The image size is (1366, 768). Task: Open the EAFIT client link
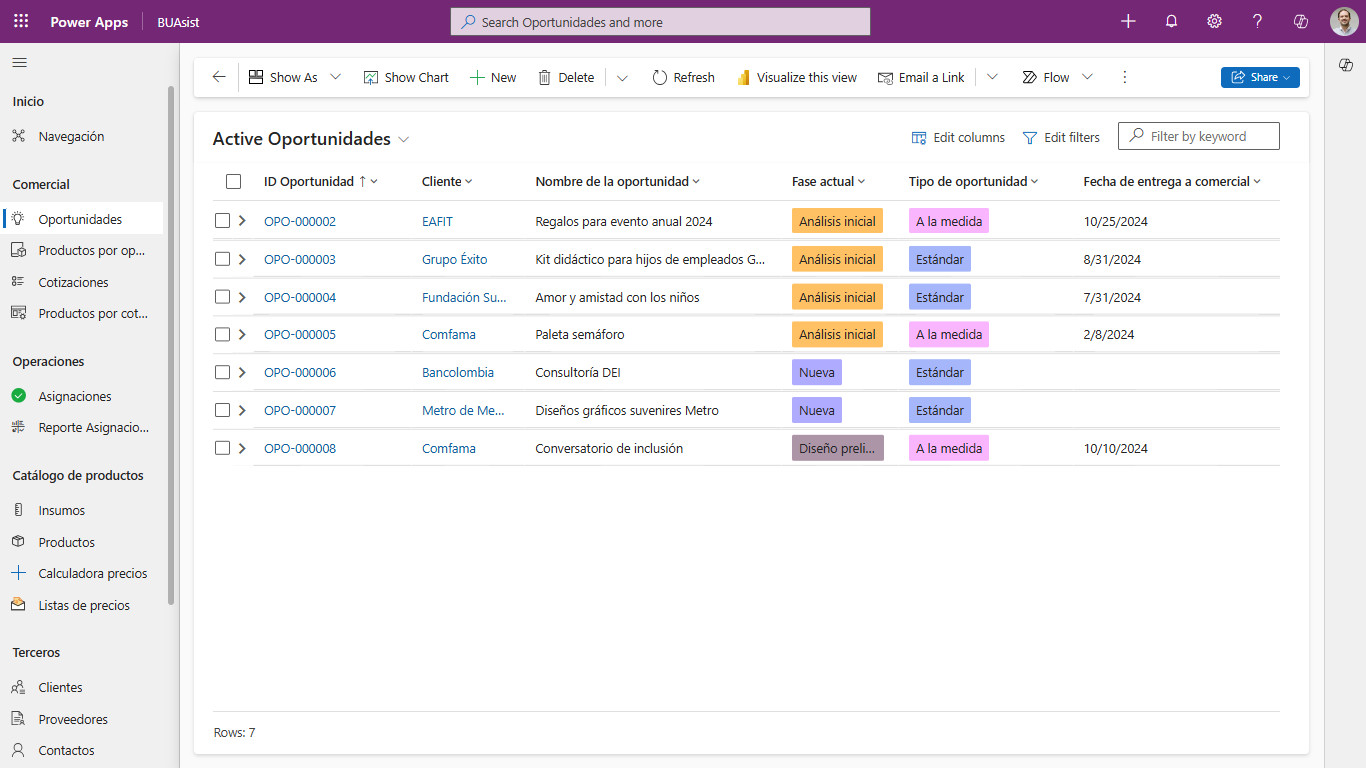pos(437,221)
